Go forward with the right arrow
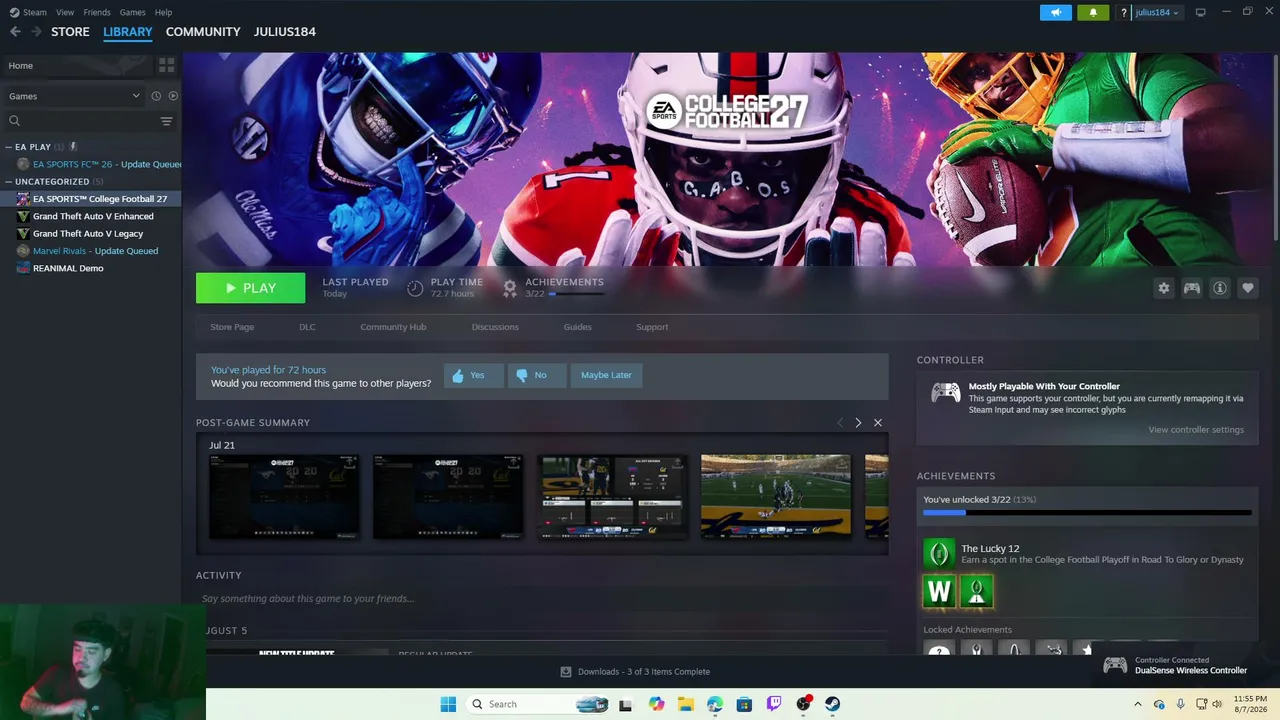The width and height of the screenshot is (1280, 720). click(x=37, y=32)
